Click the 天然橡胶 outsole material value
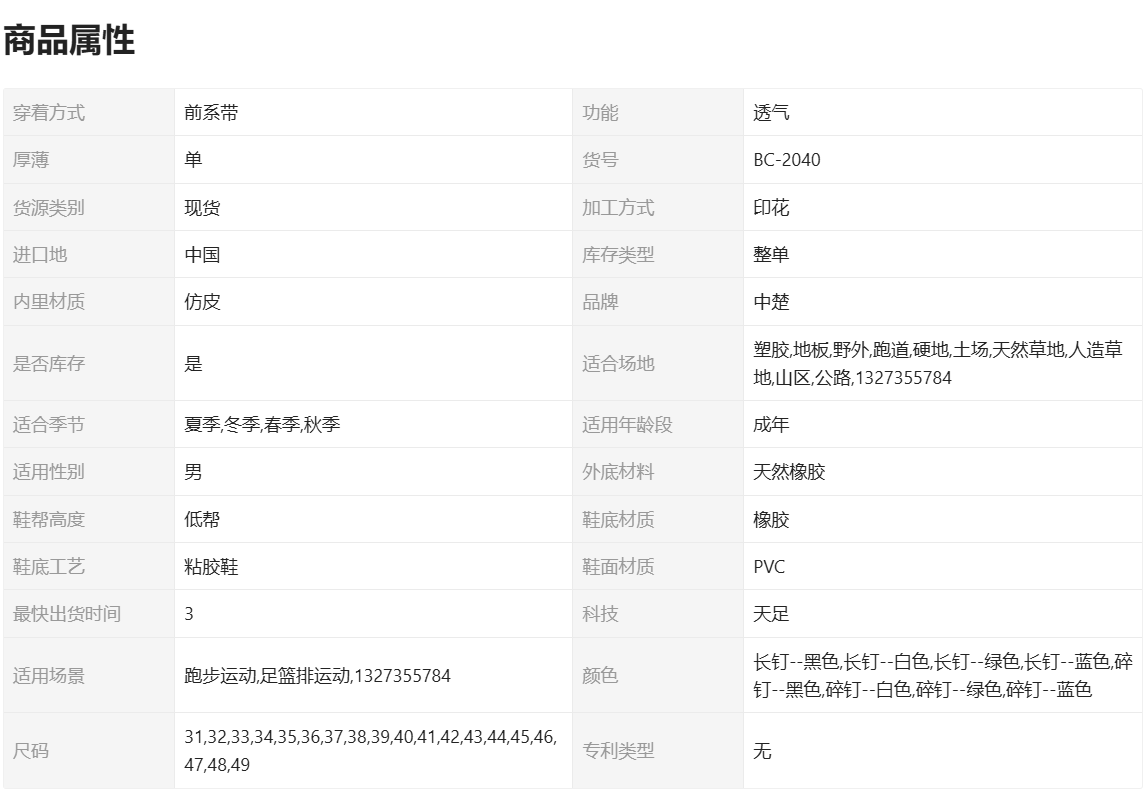This screenshot has width=1146, height=790. [x=789, y=472]
